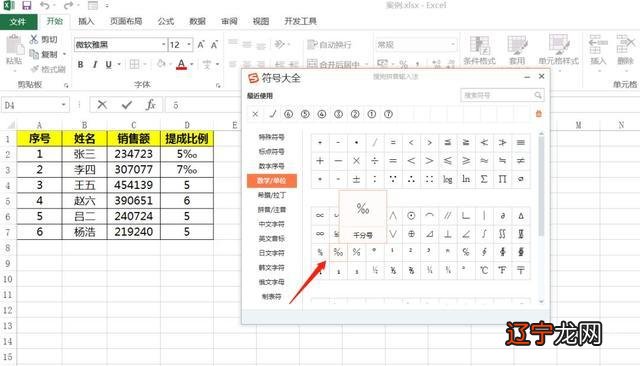The image size is (640, 366).
Task: Switch to the 数据 Data tab
Action: (x=197, y=21)
